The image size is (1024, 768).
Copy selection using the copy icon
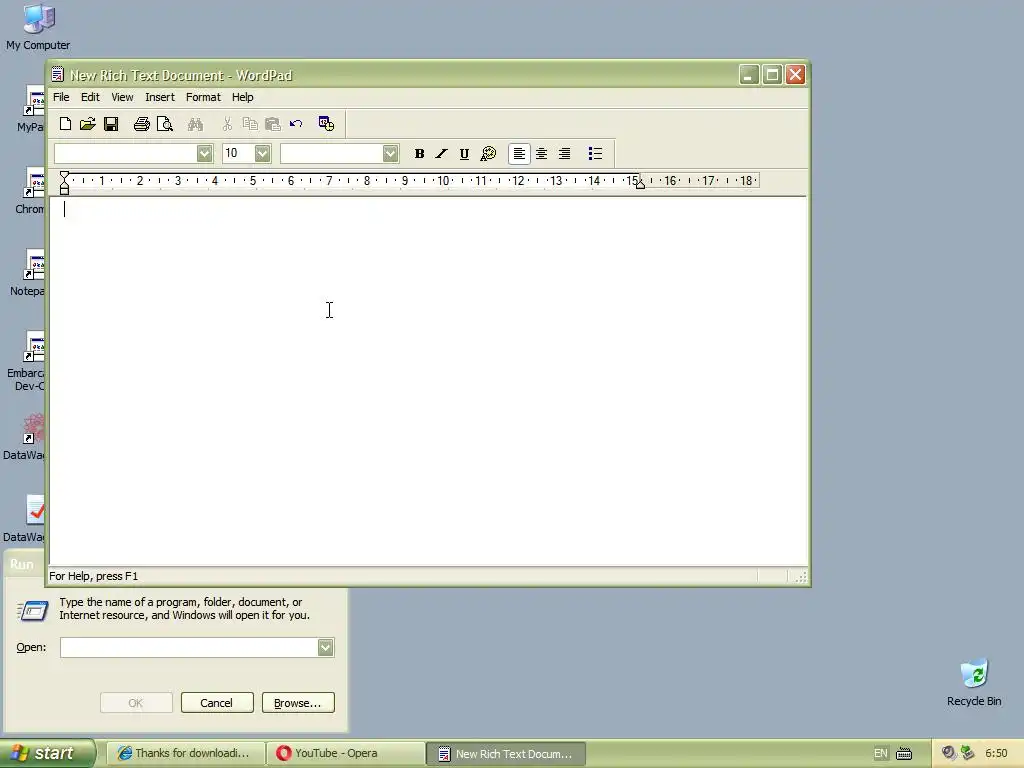[x=250, y=123]
